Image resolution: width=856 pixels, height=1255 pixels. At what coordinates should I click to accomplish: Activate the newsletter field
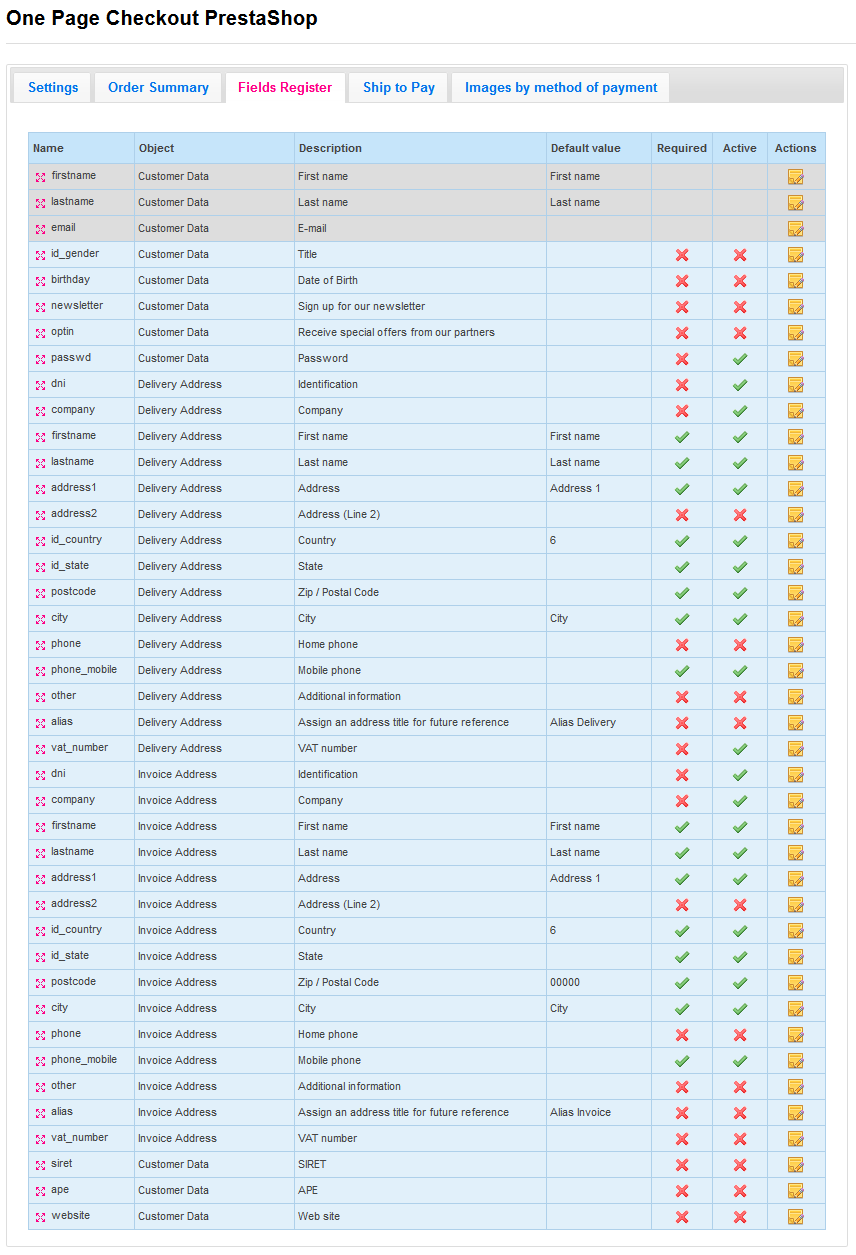point(740,307)
